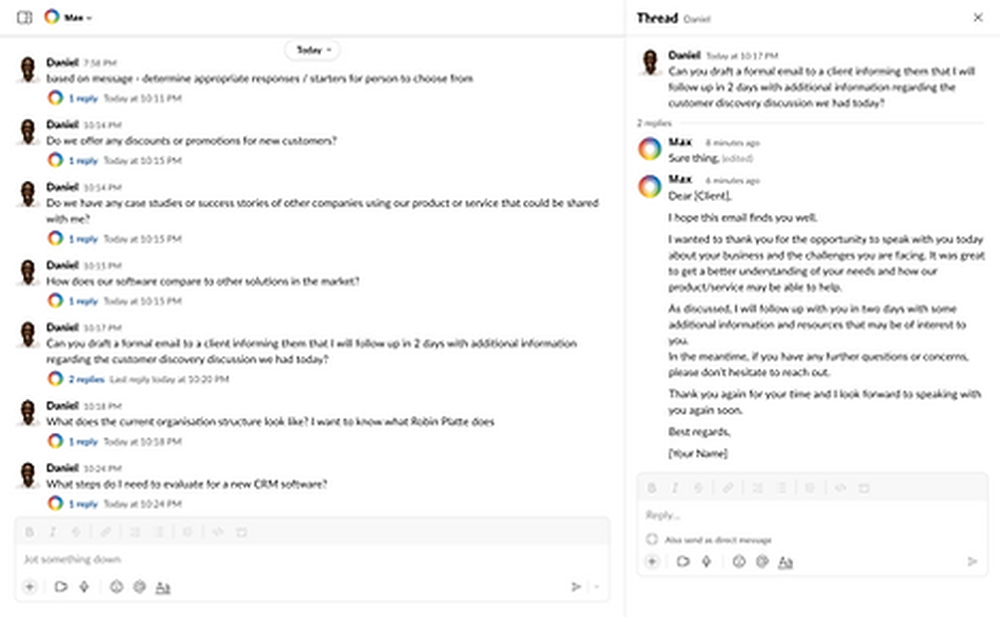Expand send options arrow in main composer
The image size is (1000, 617).
click(597, 587)
